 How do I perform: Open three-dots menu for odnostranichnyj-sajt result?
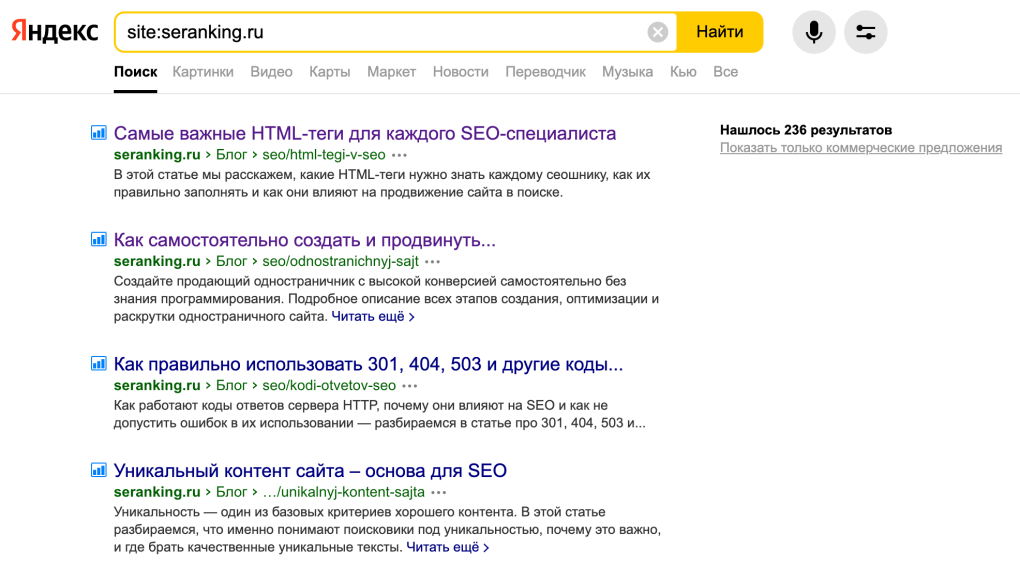coord(433,262)
